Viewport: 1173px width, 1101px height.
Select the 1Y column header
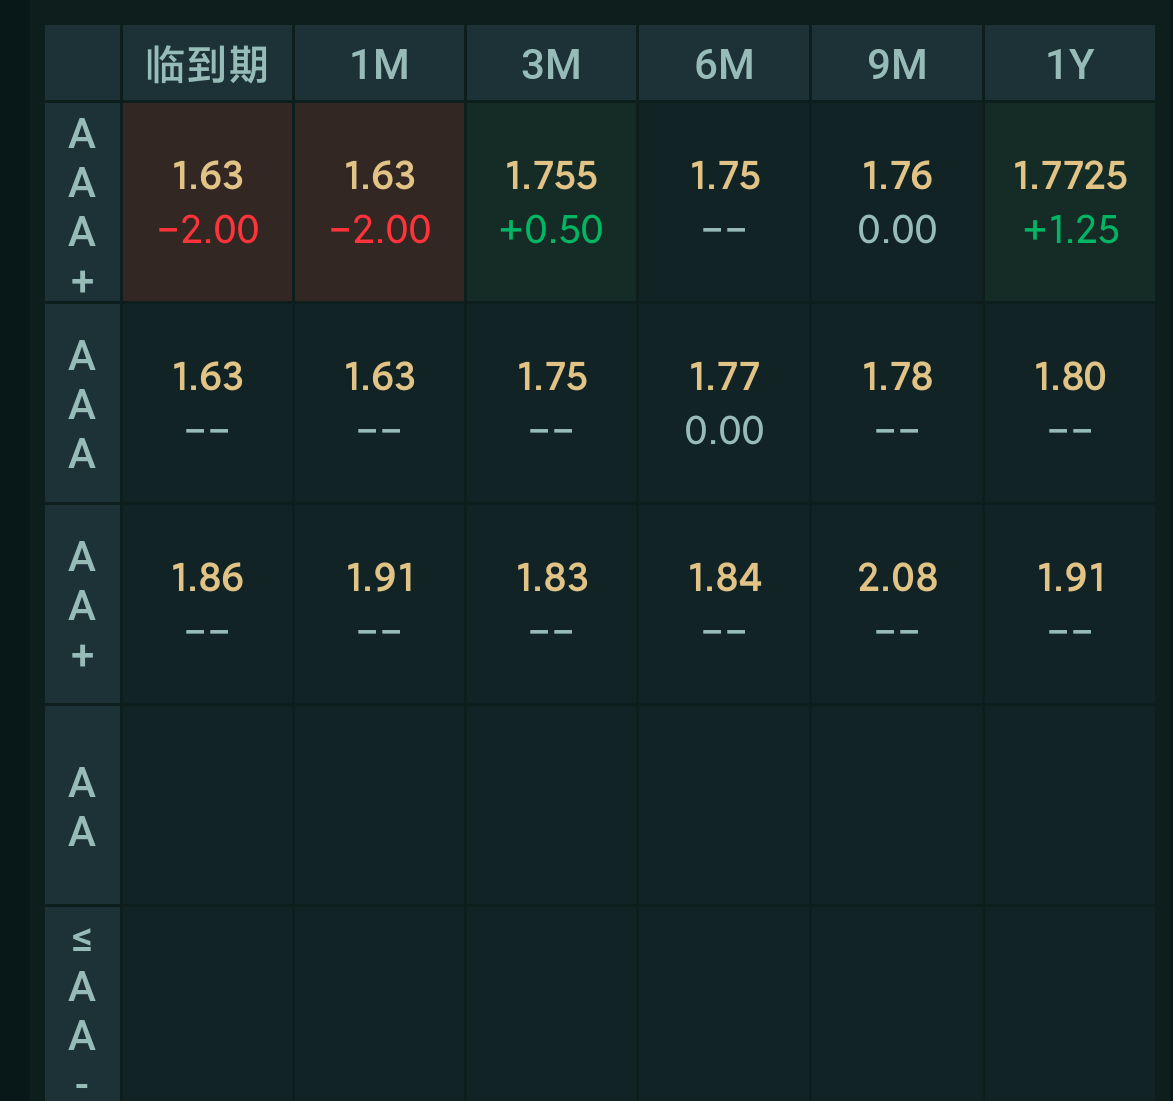(x=1069, y=65)
